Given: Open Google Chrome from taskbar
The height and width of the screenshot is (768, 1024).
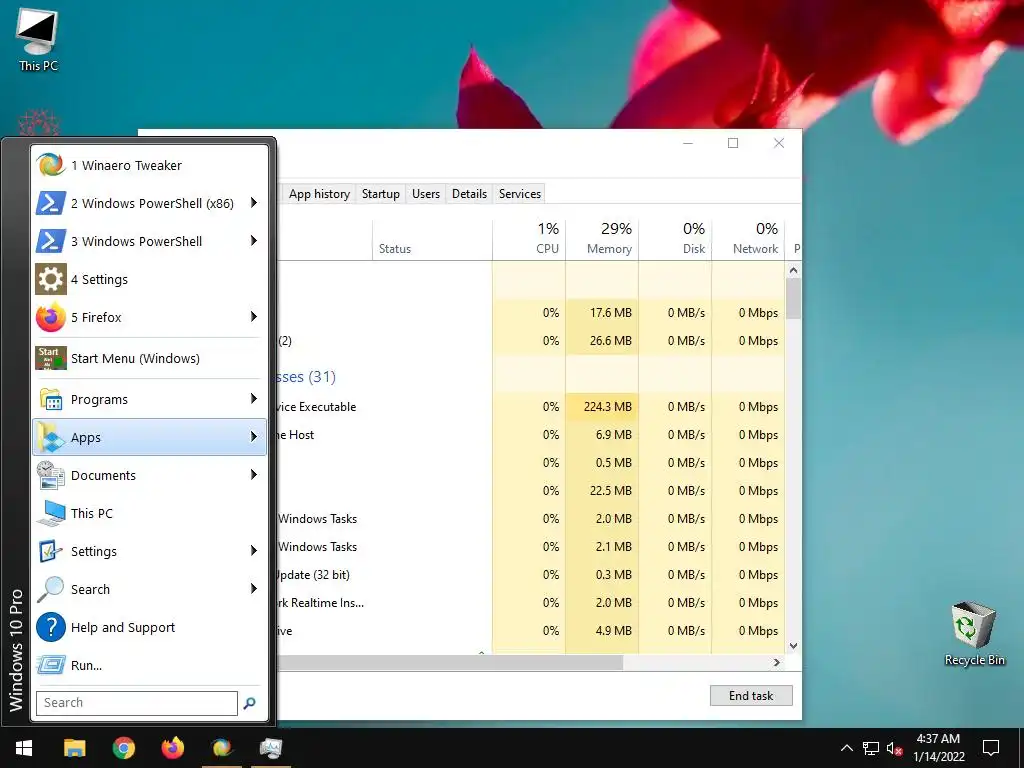Looking at the screenshot, I should (x=123, y=748).
